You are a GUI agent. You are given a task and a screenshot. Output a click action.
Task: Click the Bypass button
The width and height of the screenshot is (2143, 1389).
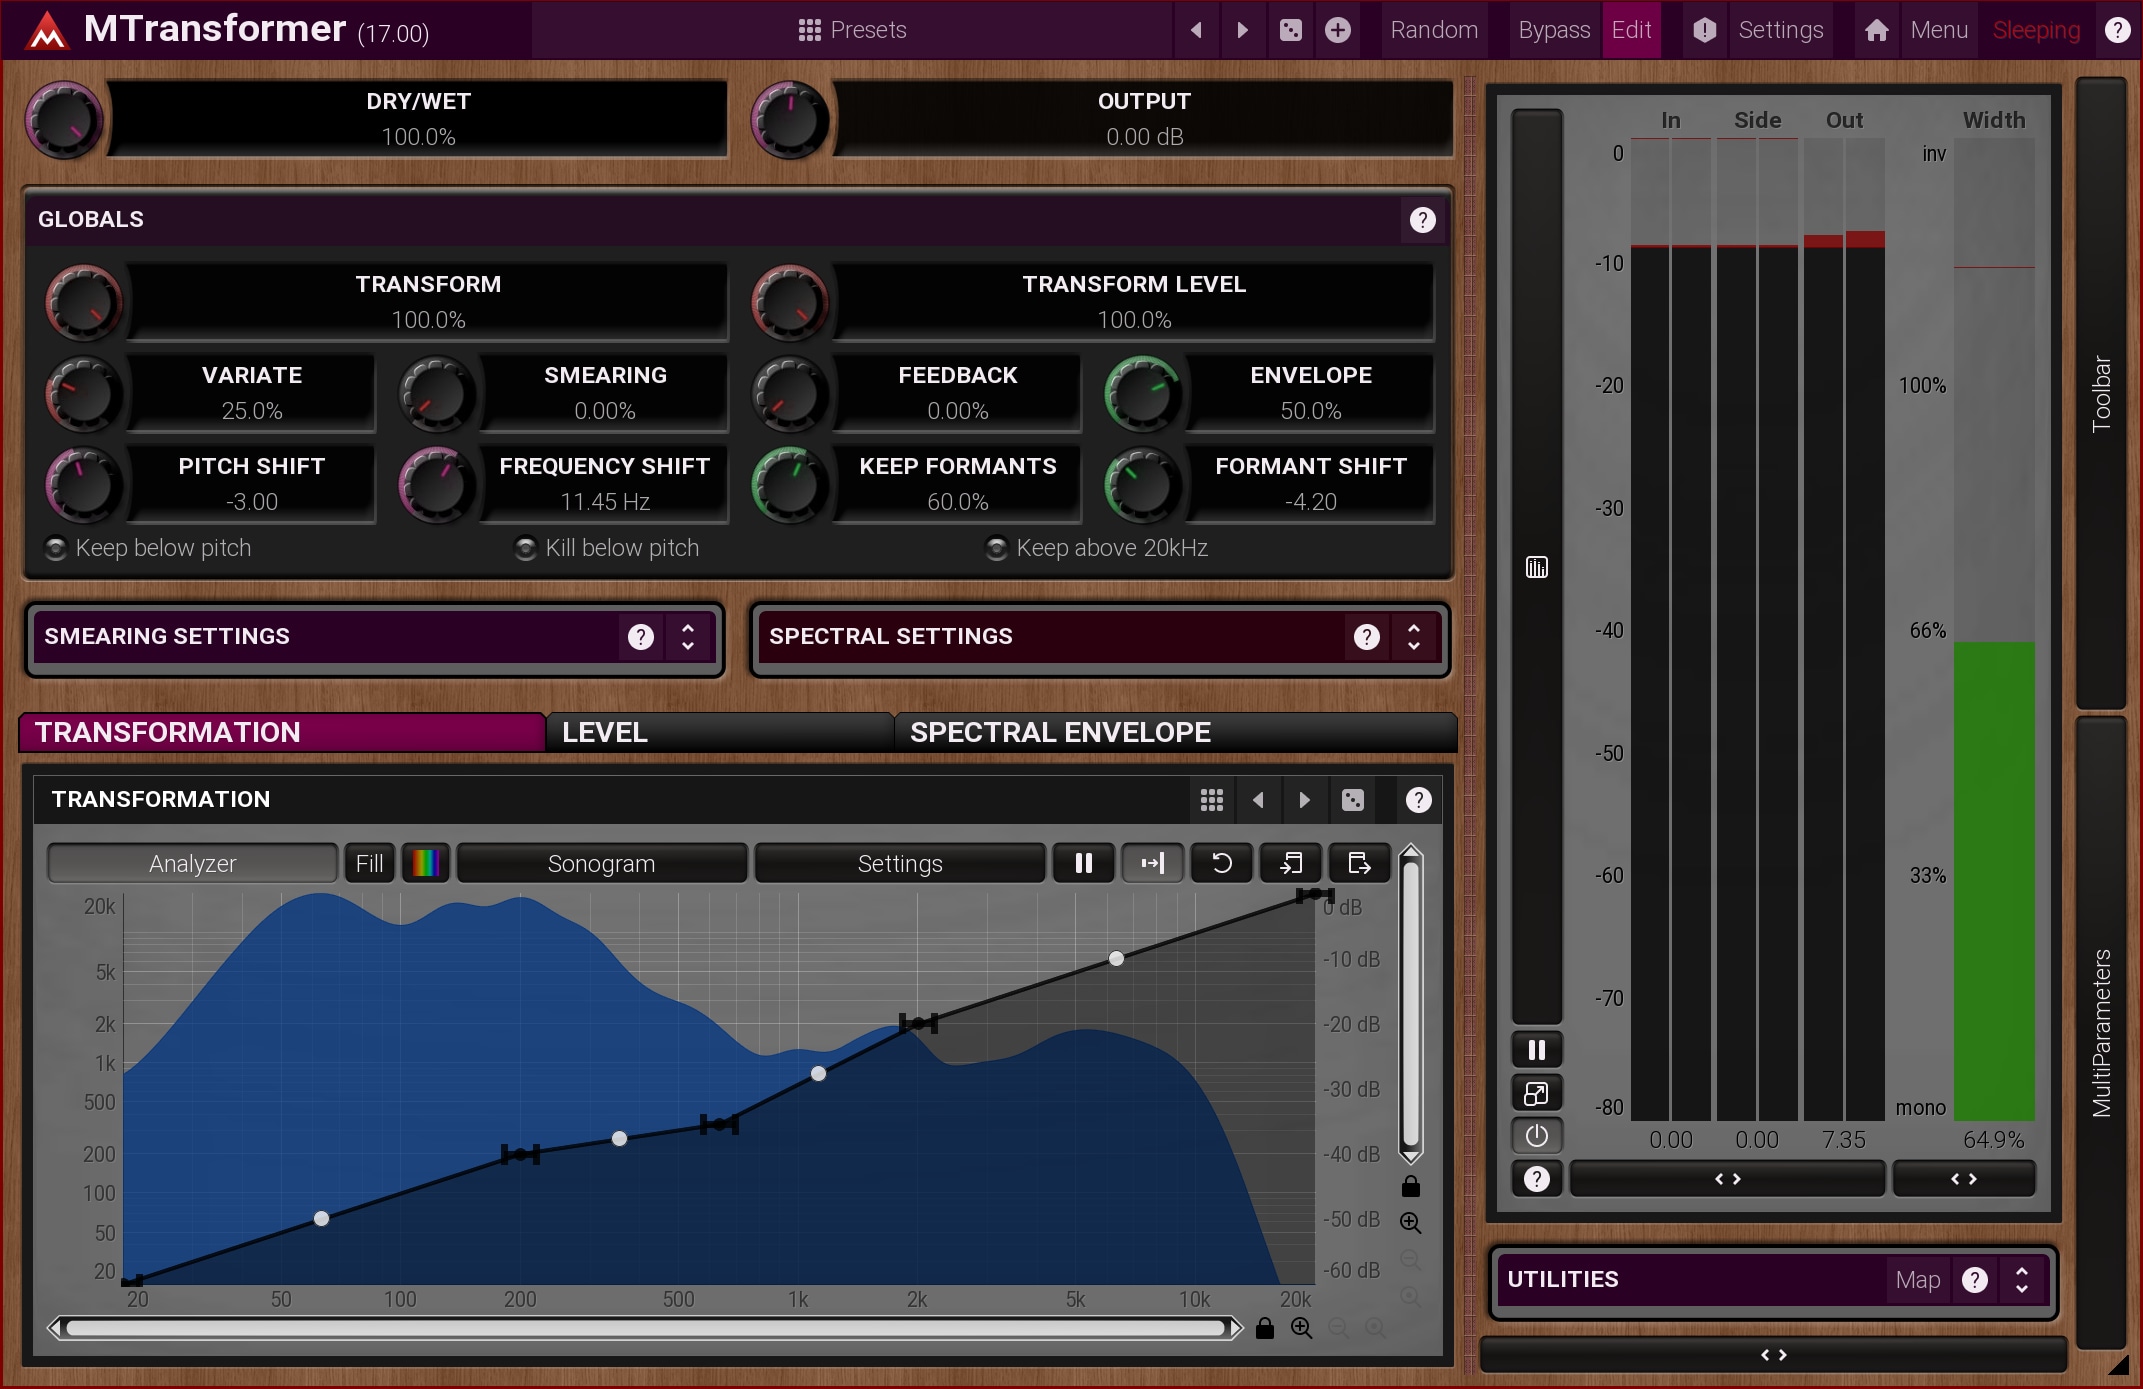(x=1553, y=30)
